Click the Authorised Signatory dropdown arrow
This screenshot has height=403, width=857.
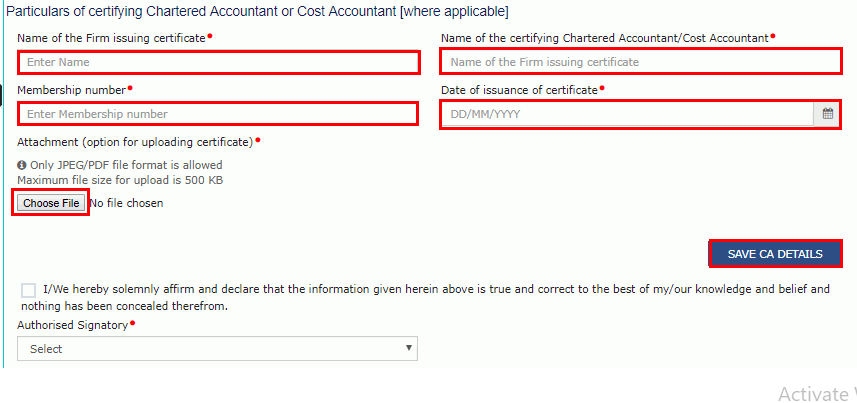408,348
